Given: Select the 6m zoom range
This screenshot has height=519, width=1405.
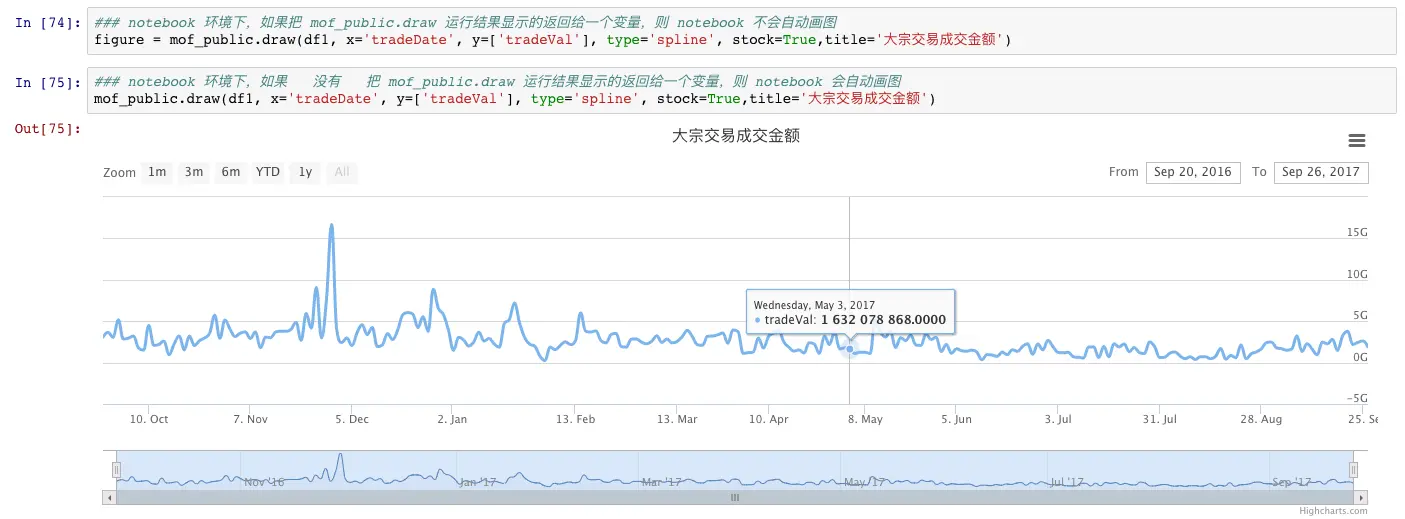Looking at the screenshot, I should (x=230, y=172).
